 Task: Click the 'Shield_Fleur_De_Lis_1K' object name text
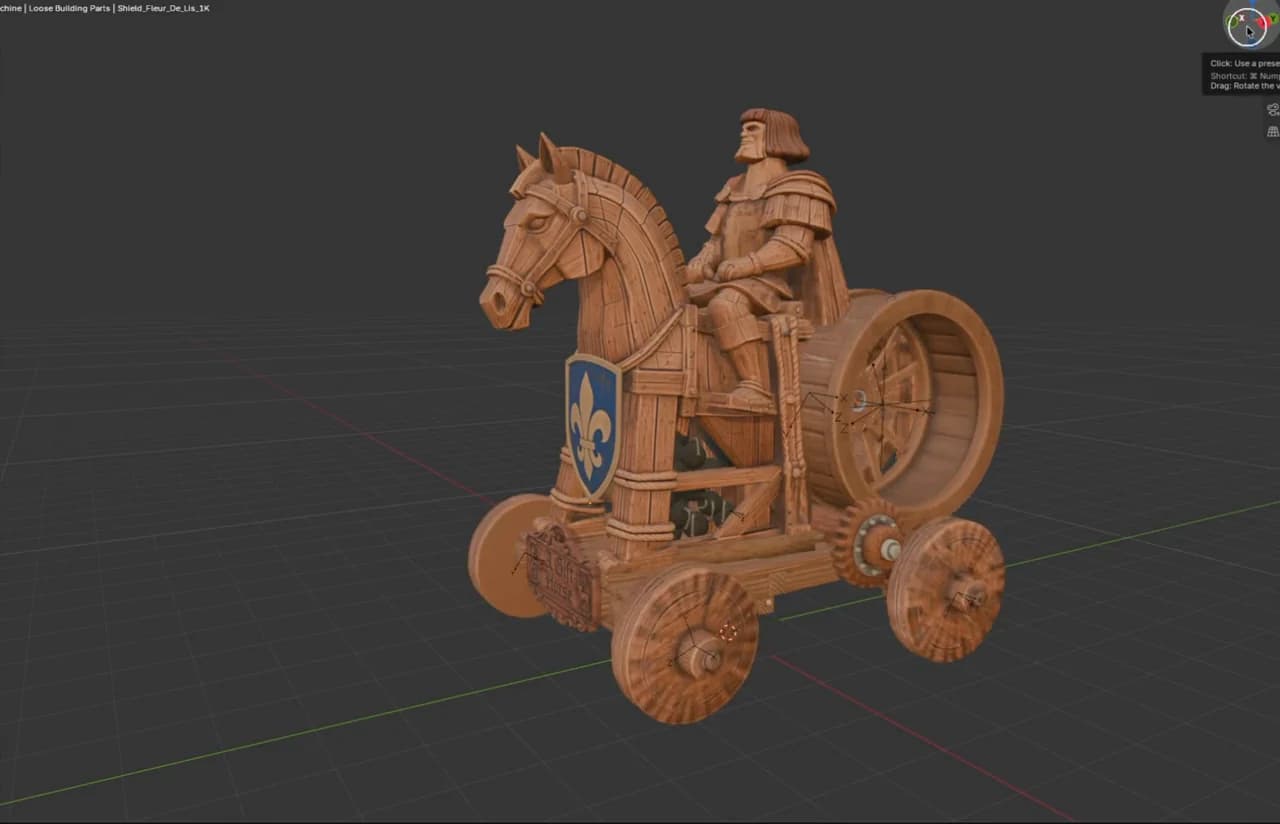(x=163, y=8)
